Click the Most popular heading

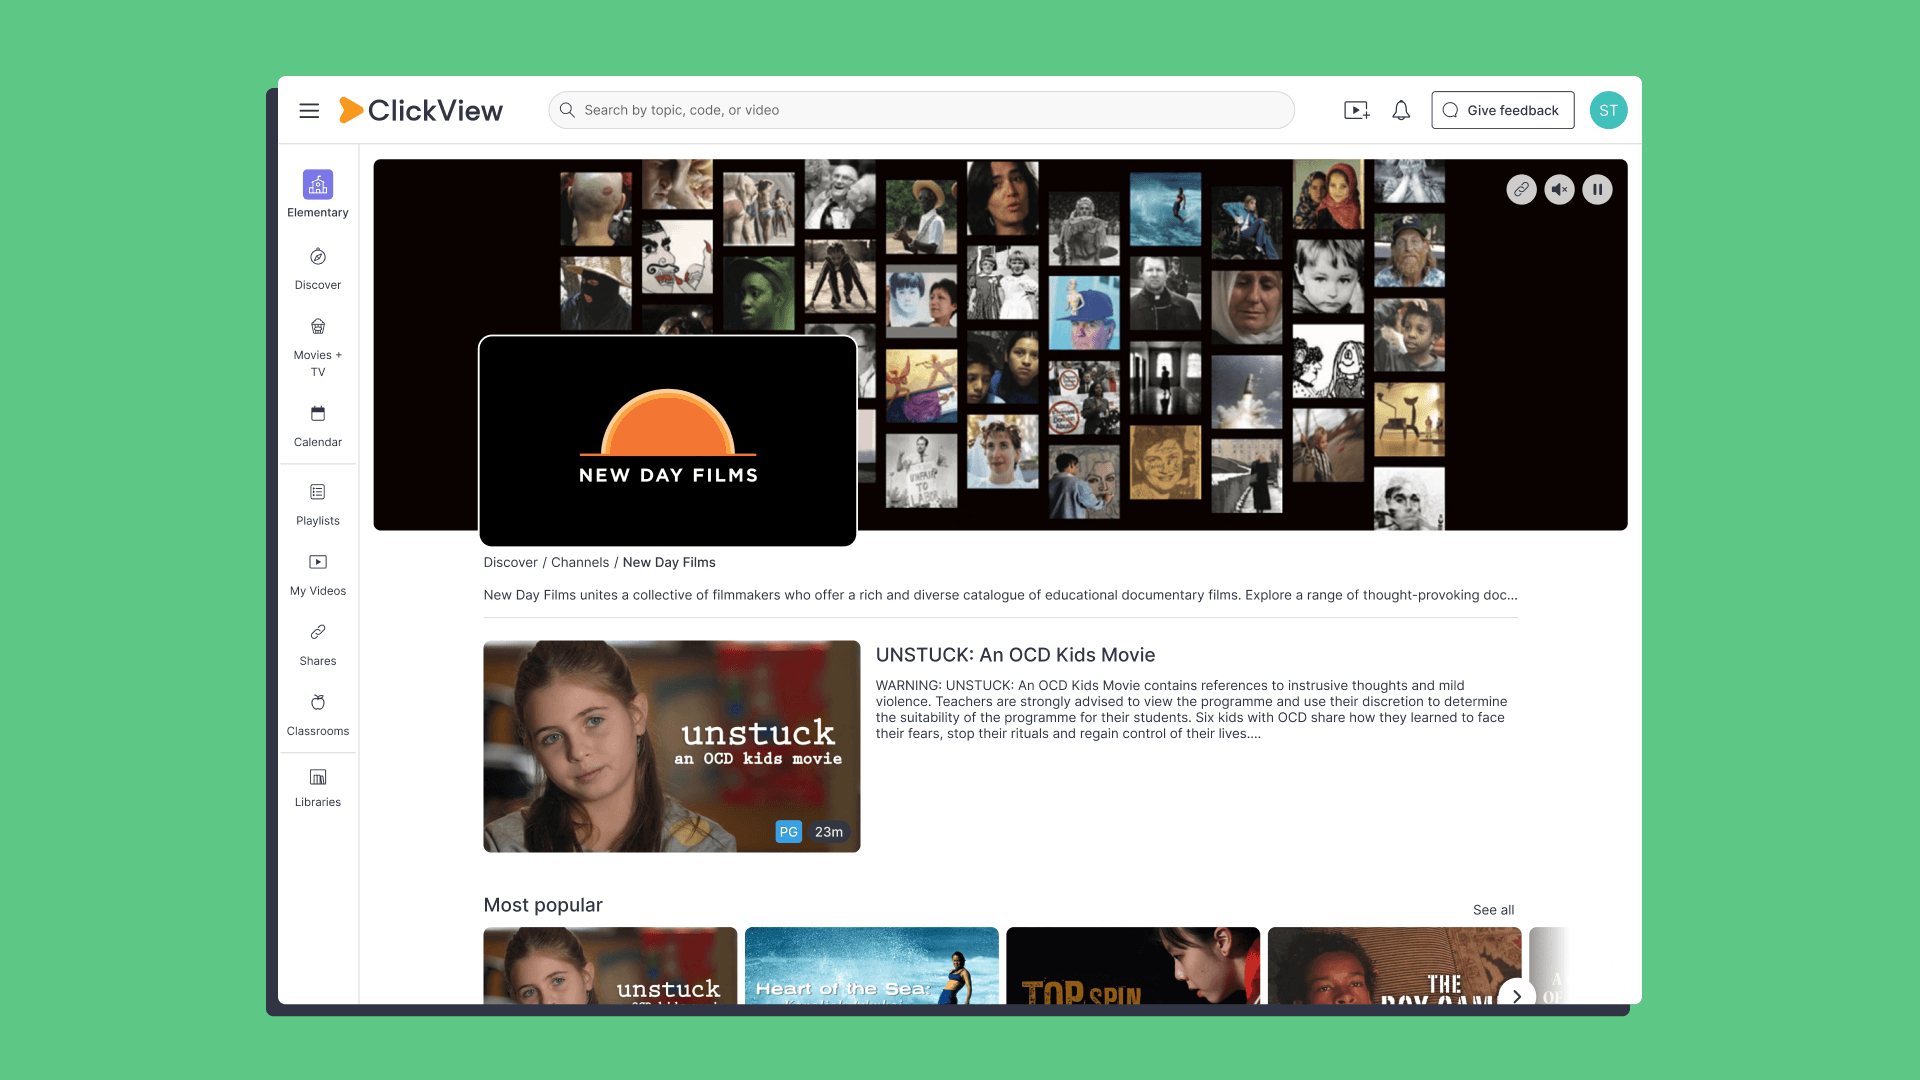coord(543,905)
